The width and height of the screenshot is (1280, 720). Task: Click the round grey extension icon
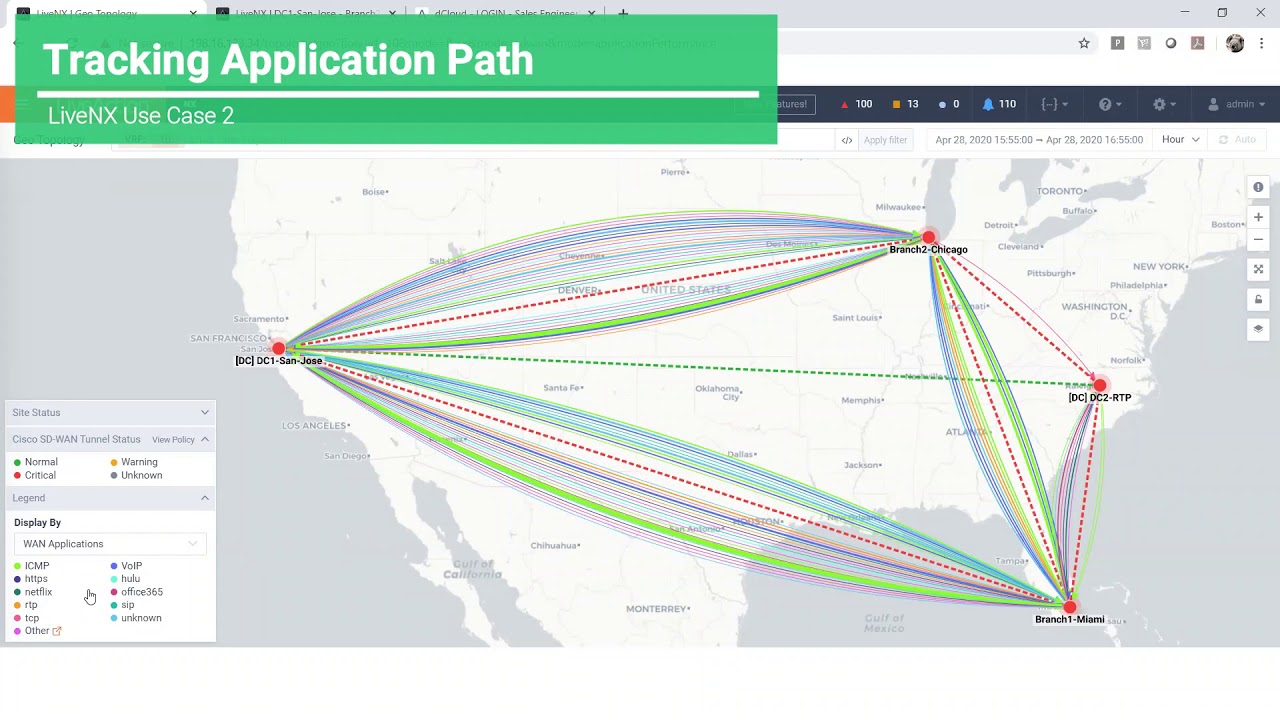tap(1171, 43)
